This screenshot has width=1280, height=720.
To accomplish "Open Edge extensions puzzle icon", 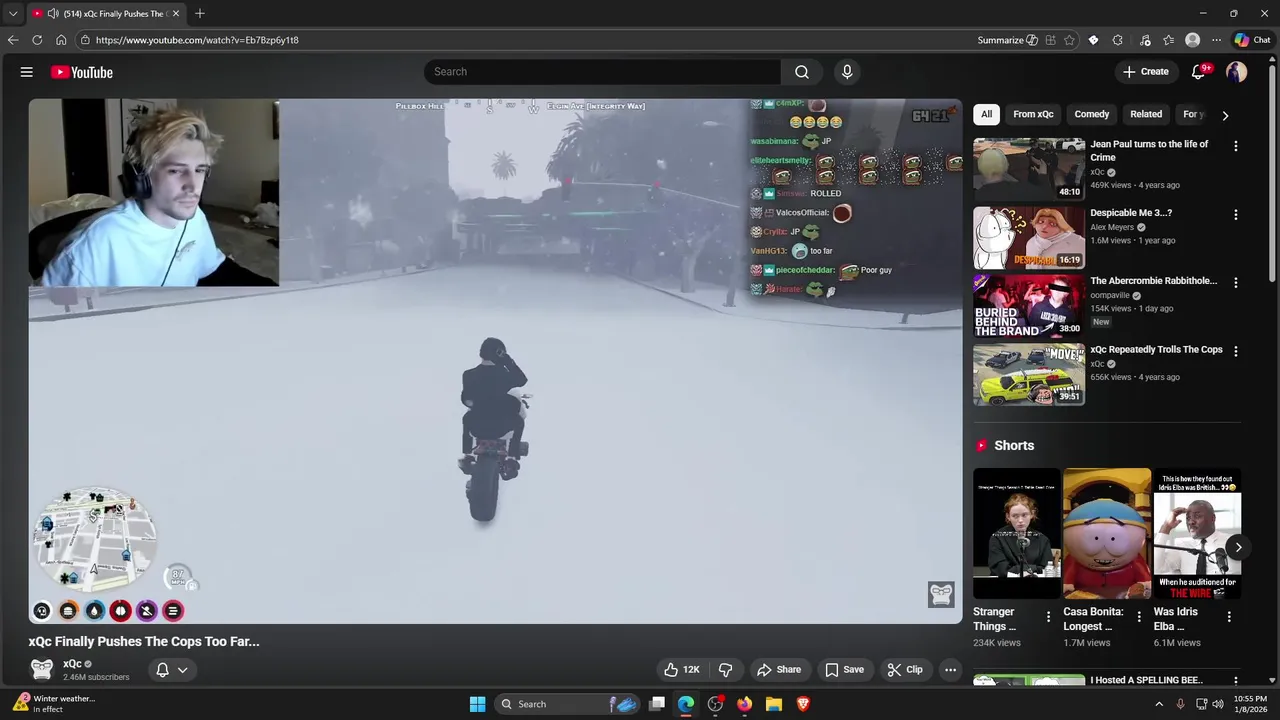I will pyautogui.click(x=1118, y=40).
